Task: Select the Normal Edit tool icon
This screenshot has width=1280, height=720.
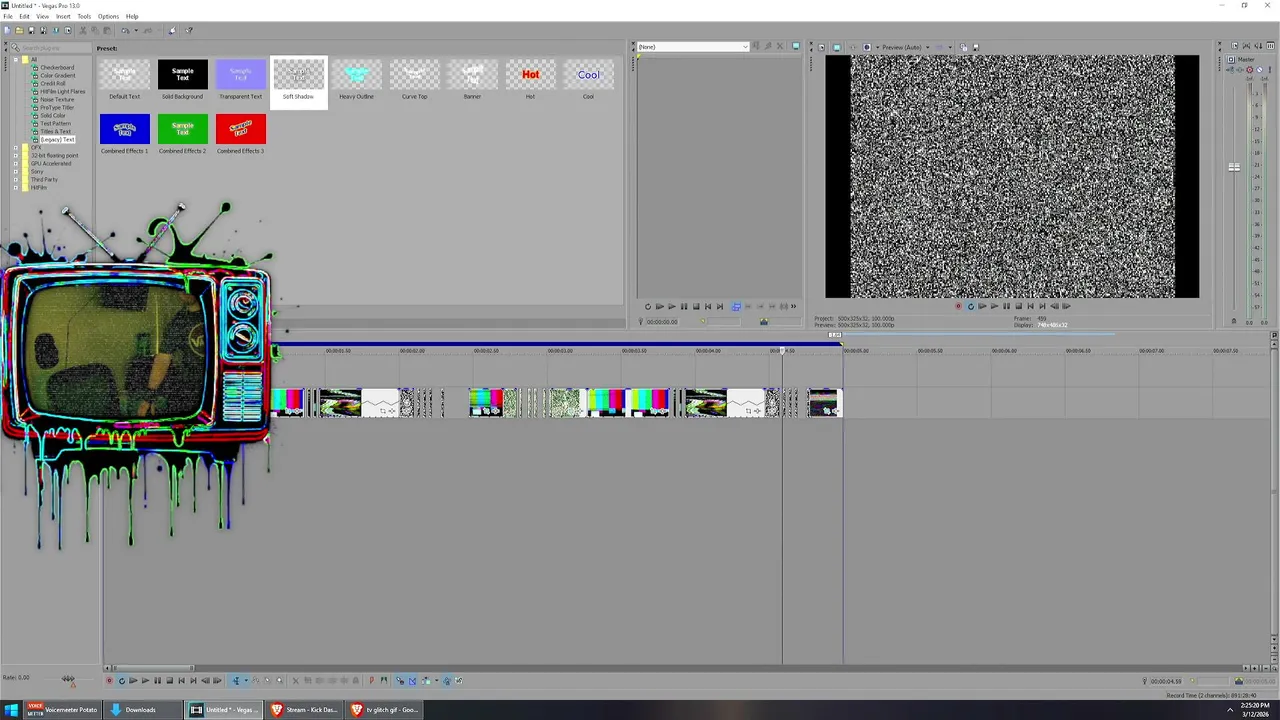Action: [x=236, y=681]
